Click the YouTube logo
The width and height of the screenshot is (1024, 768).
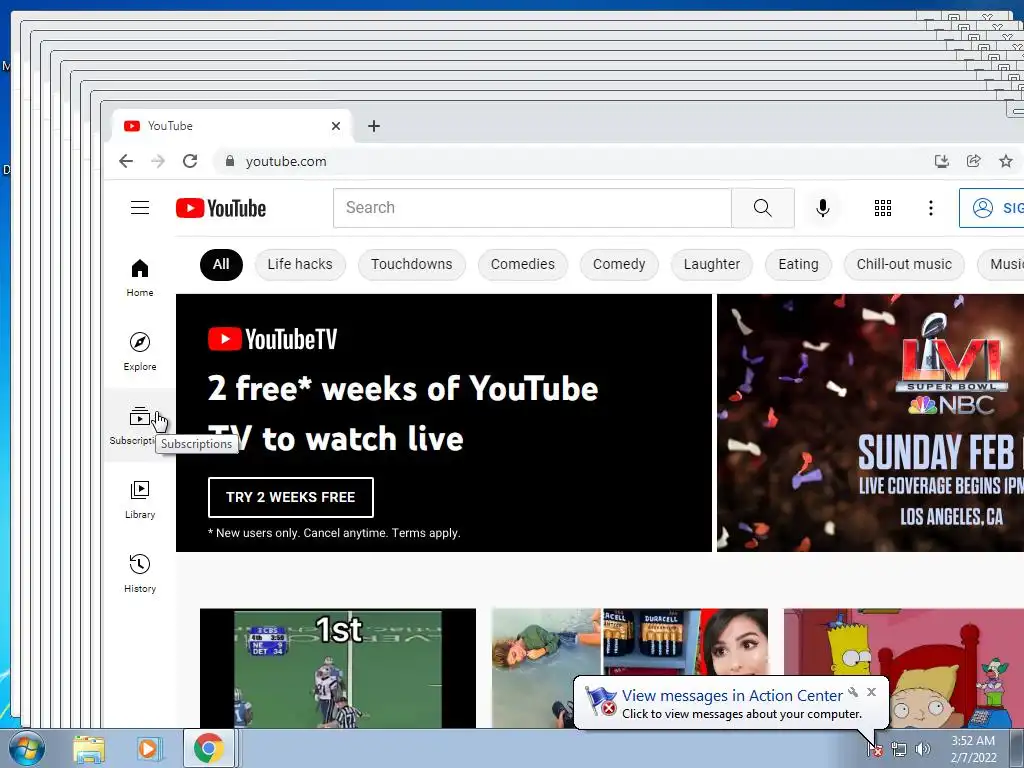(x=221, y=208)
